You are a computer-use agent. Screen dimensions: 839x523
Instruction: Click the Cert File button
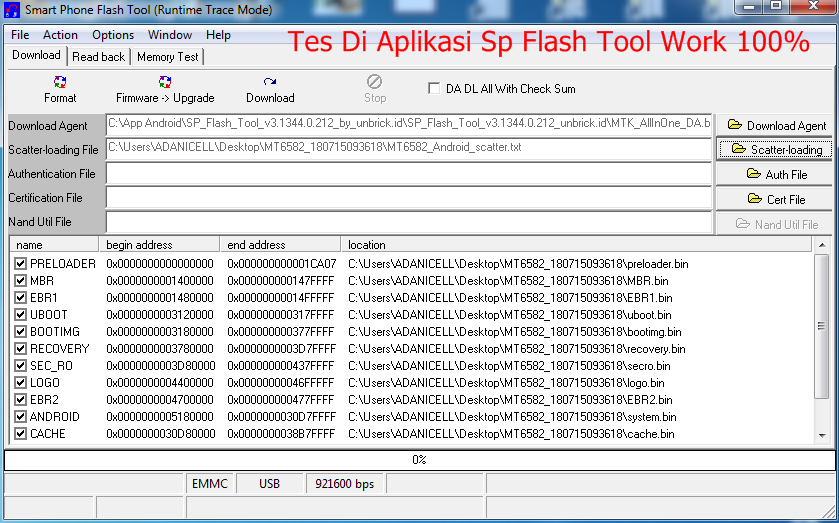pyautogui.click(x=774, y=199)
